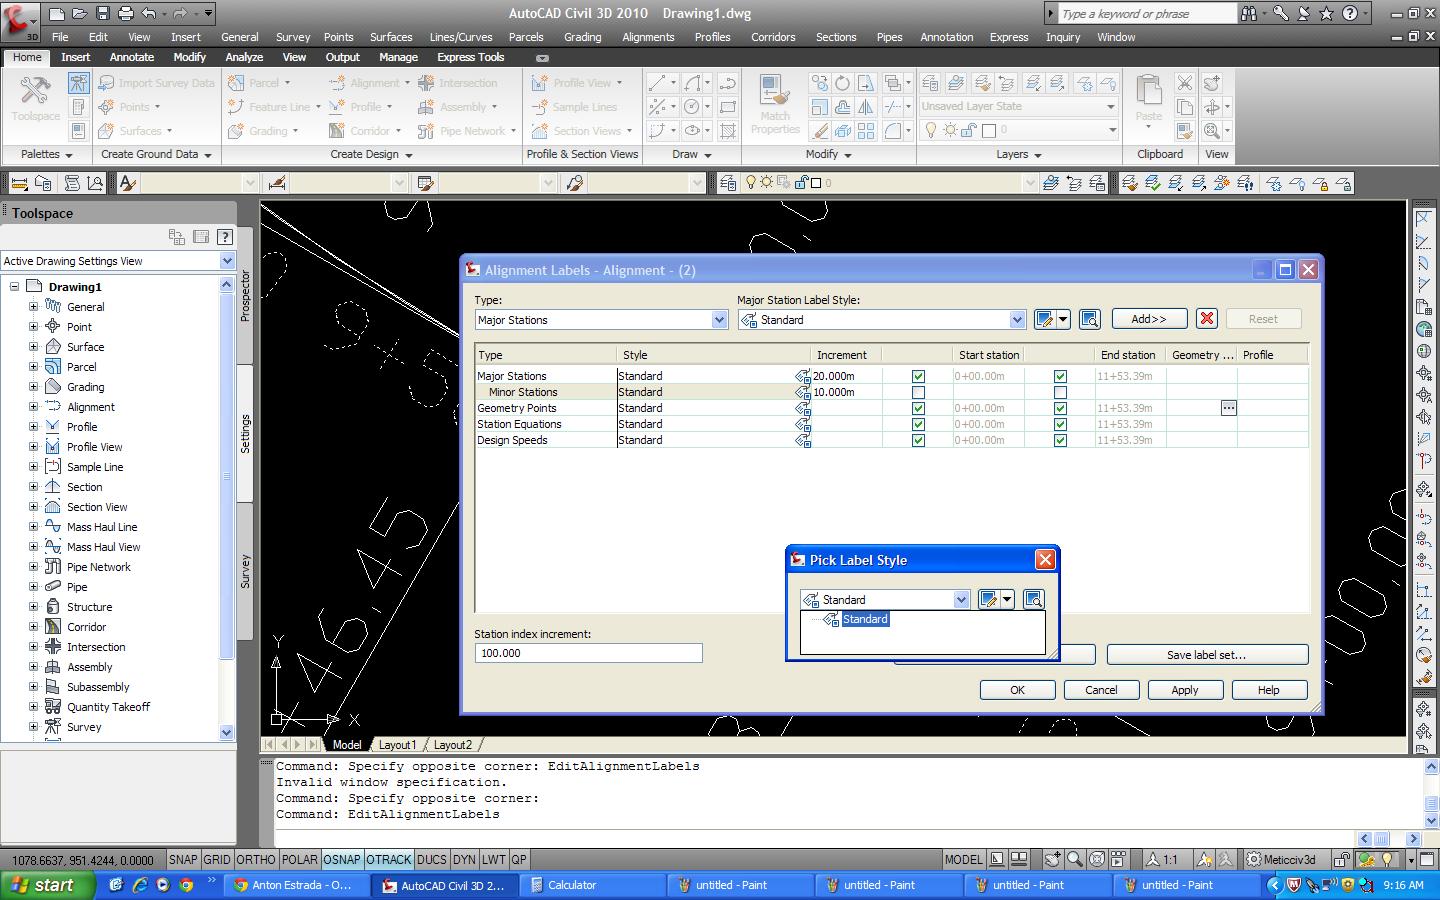Screen dimensions: 1440x900
Task: Click OK in Alignment Labels dialog
Action: 1017,690
